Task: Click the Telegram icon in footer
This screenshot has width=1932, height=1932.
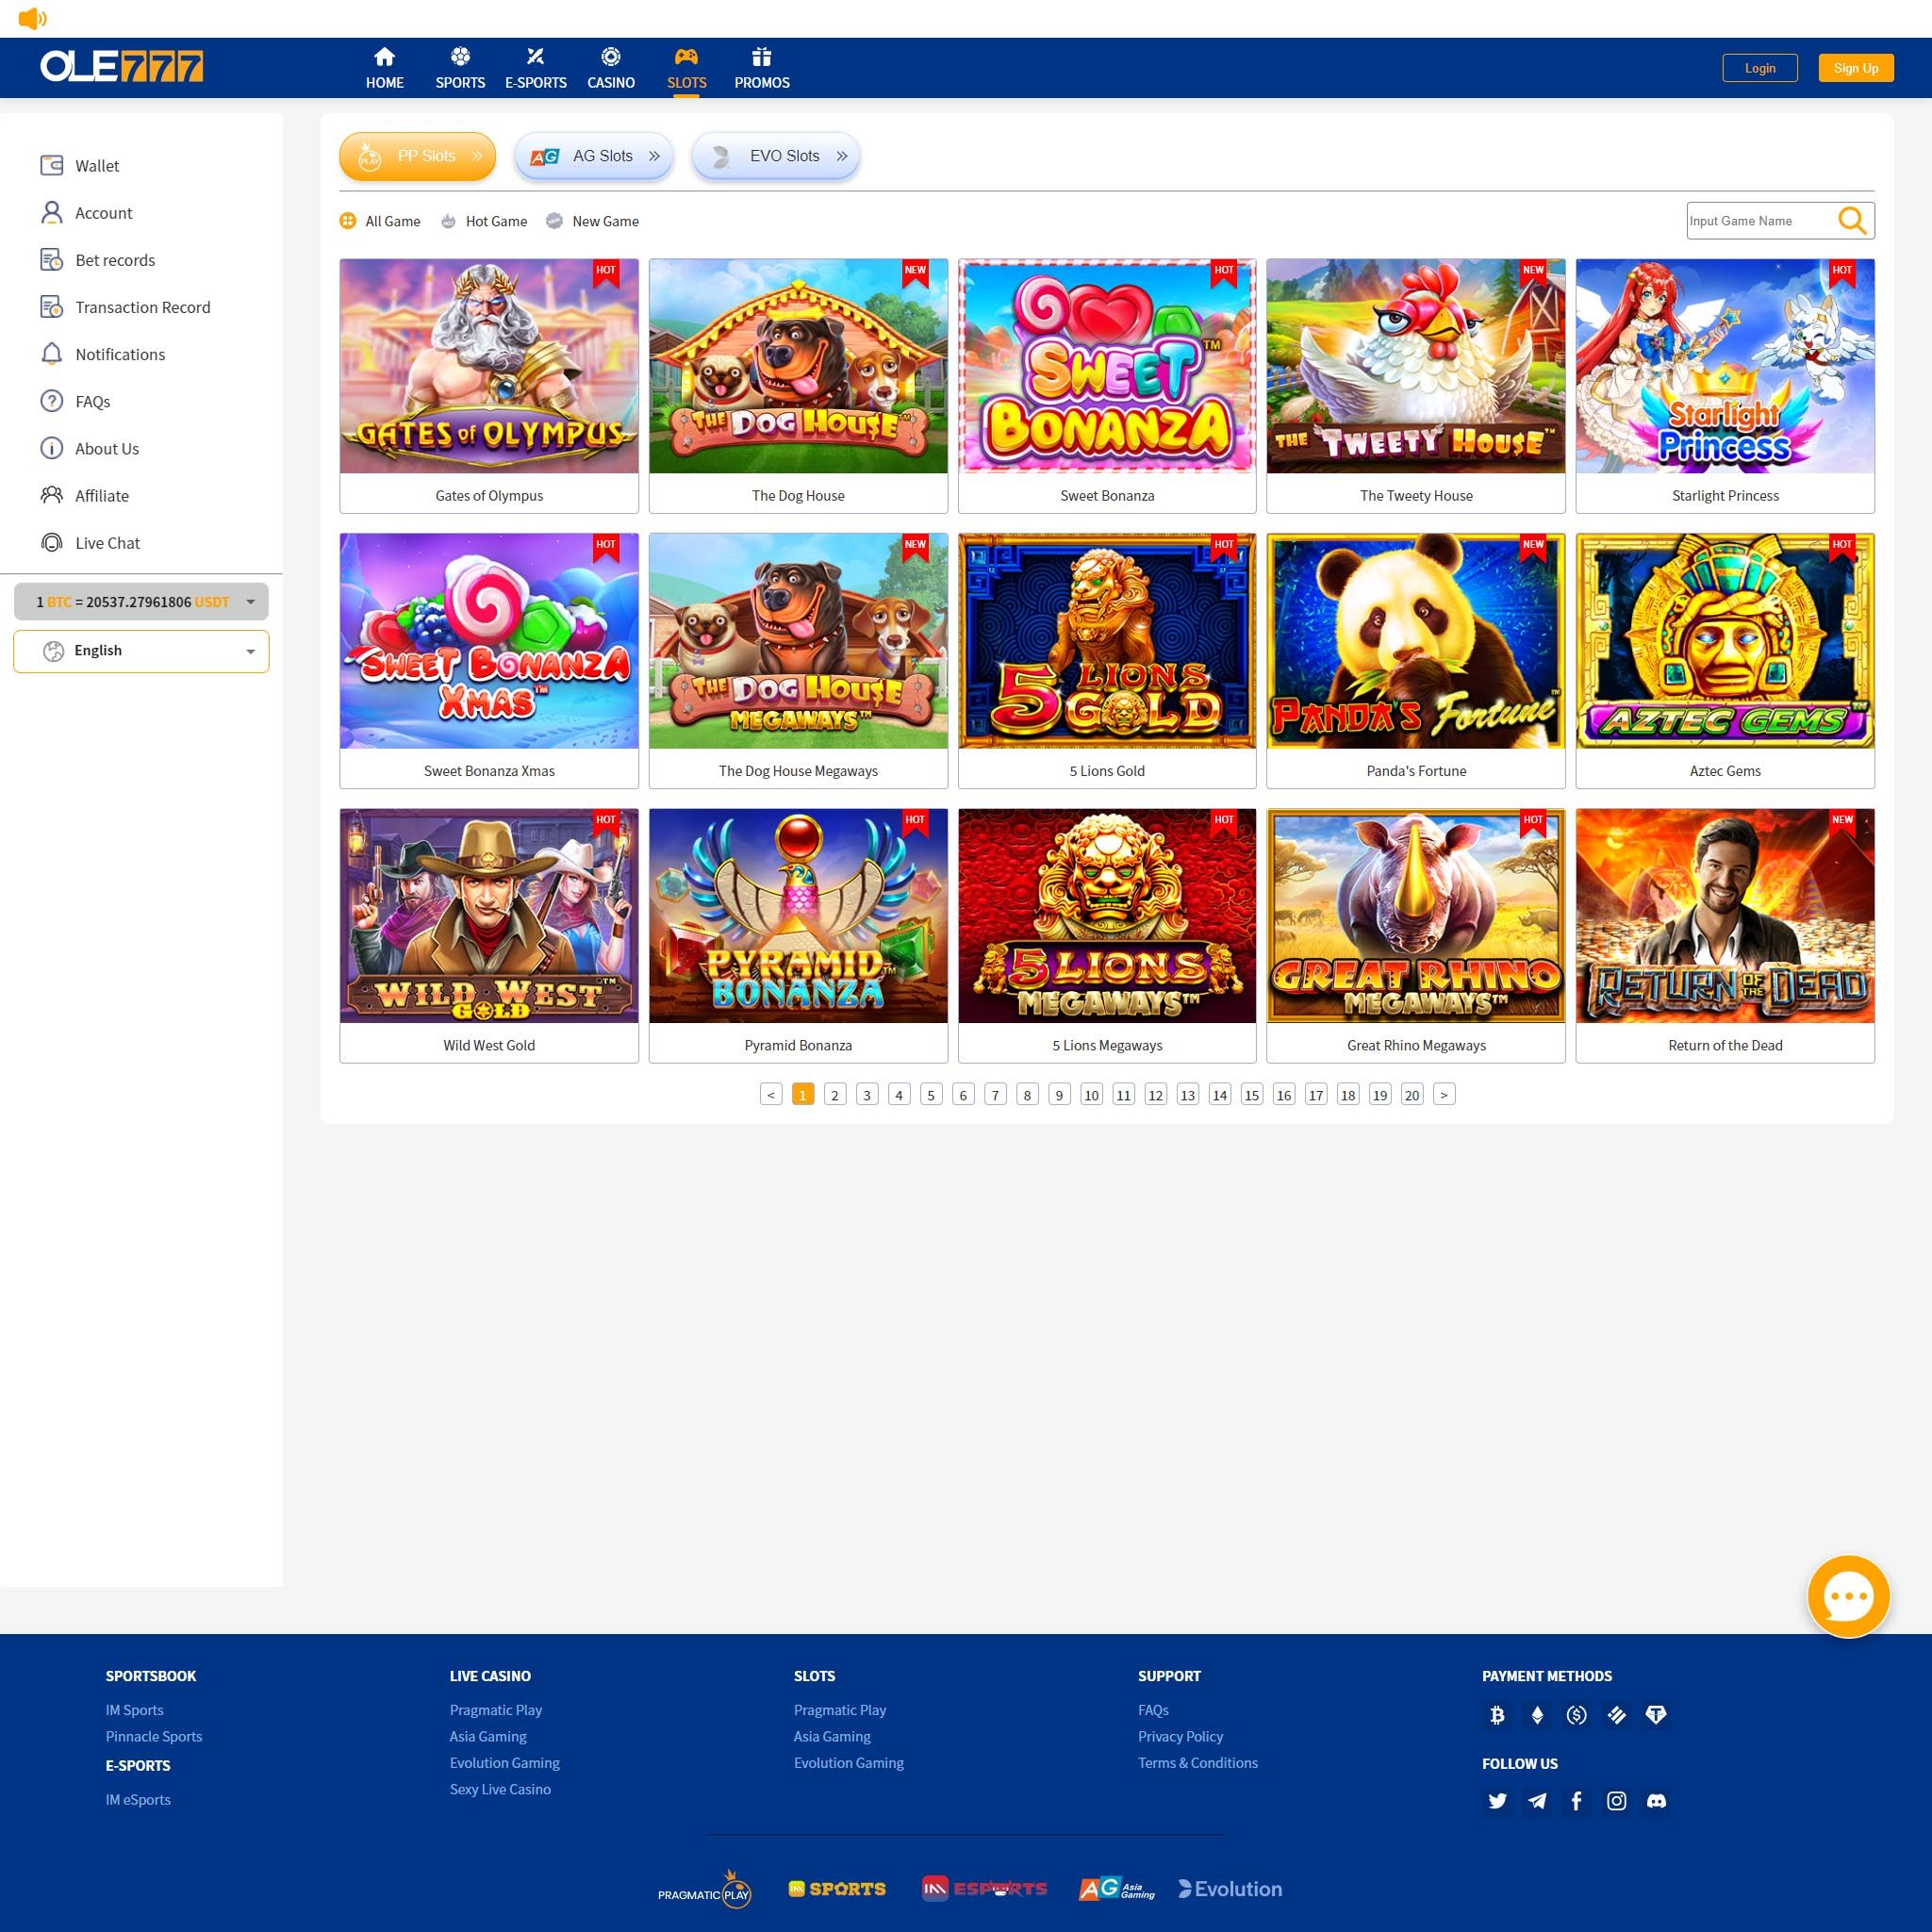Action: [1537, 1801]
